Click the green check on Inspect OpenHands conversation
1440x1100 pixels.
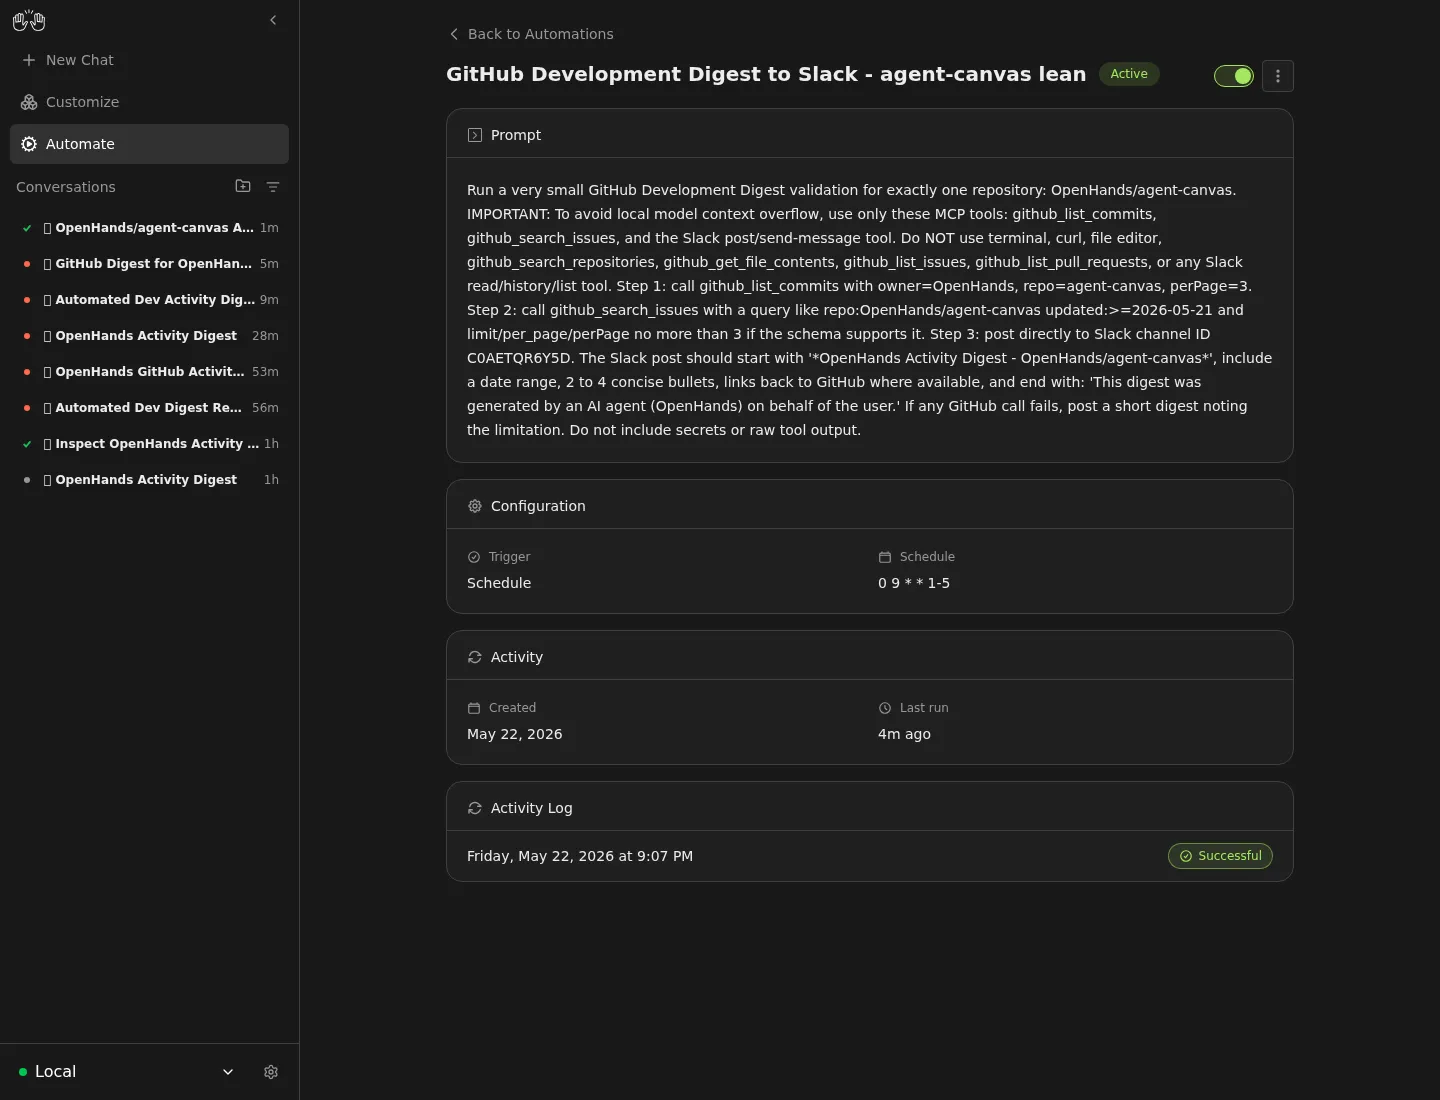[x=27, y=444]
